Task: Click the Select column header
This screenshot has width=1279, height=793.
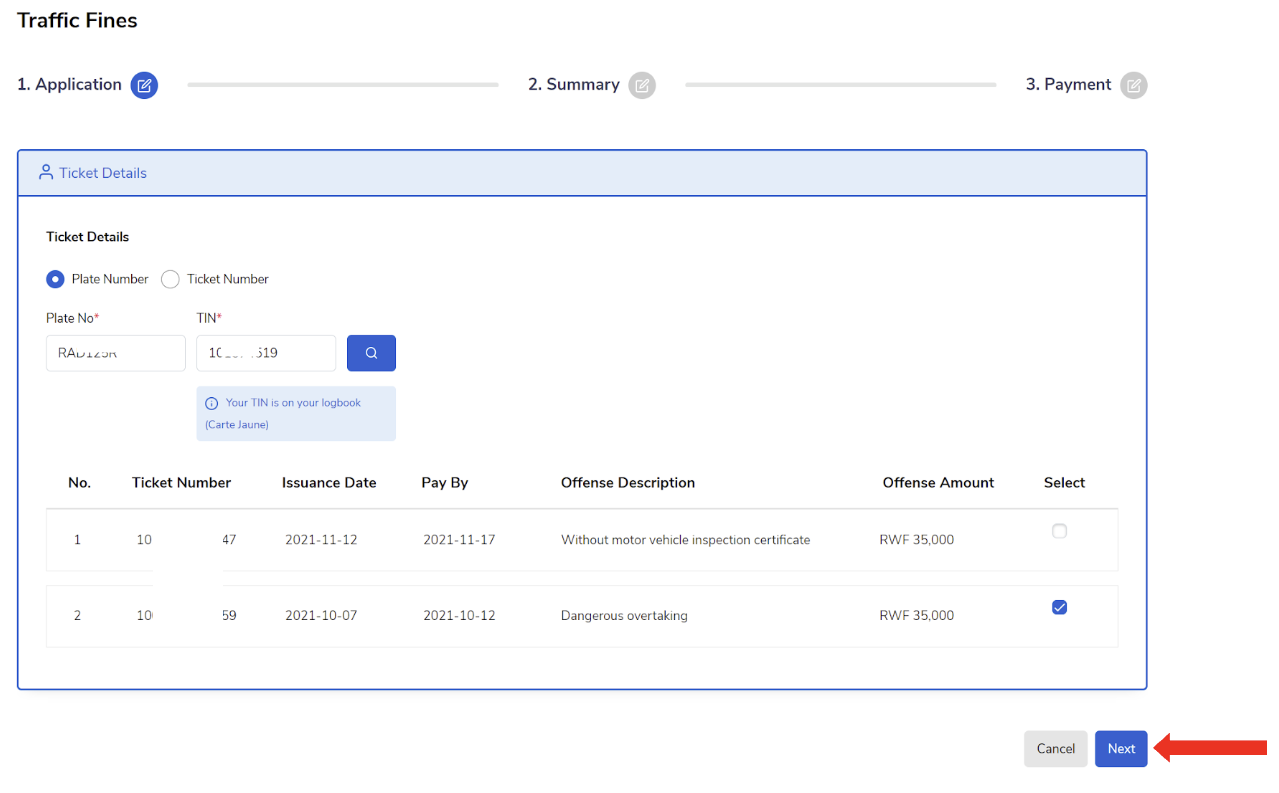Action: coord(1064,483)
